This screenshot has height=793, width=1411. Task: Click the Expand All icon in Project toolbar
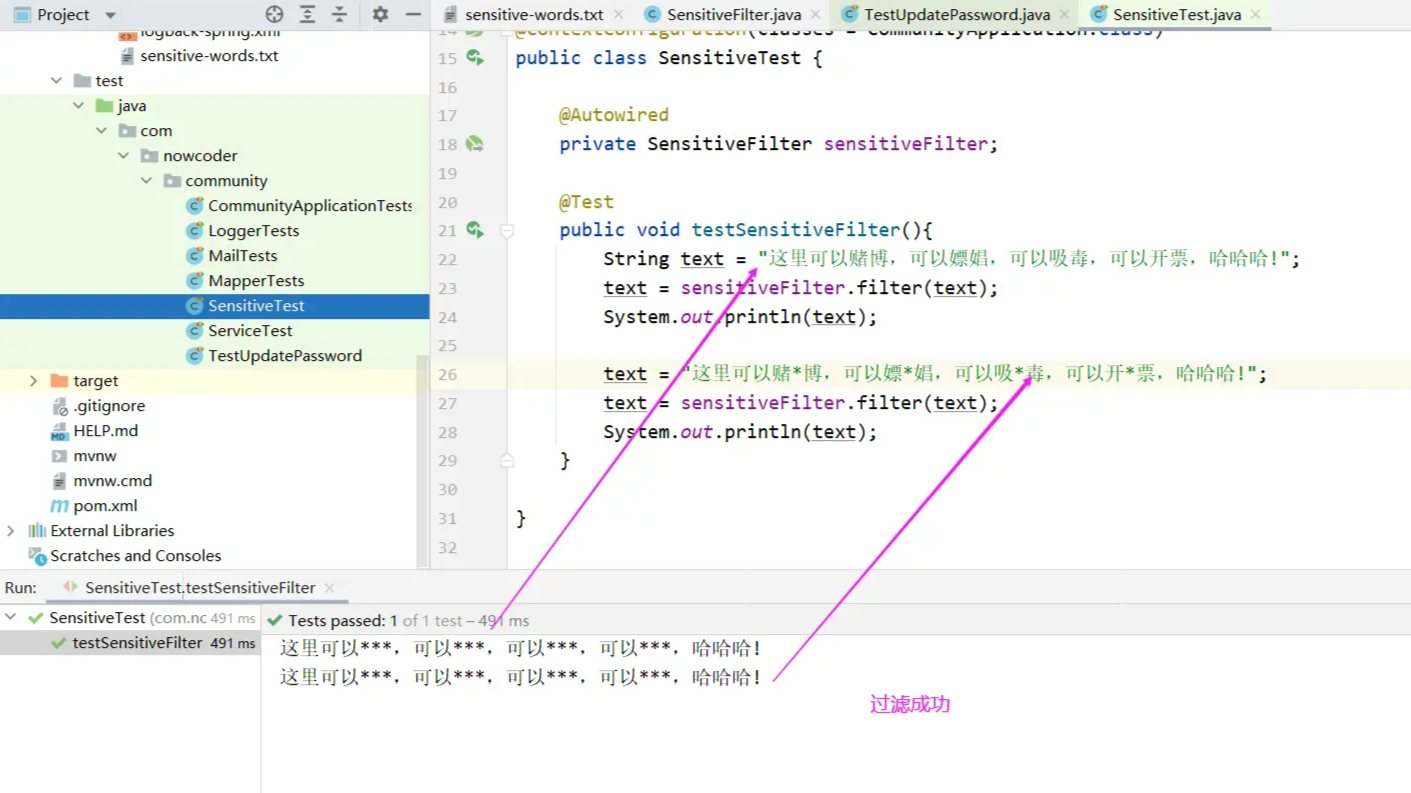[x=306, y=15]
